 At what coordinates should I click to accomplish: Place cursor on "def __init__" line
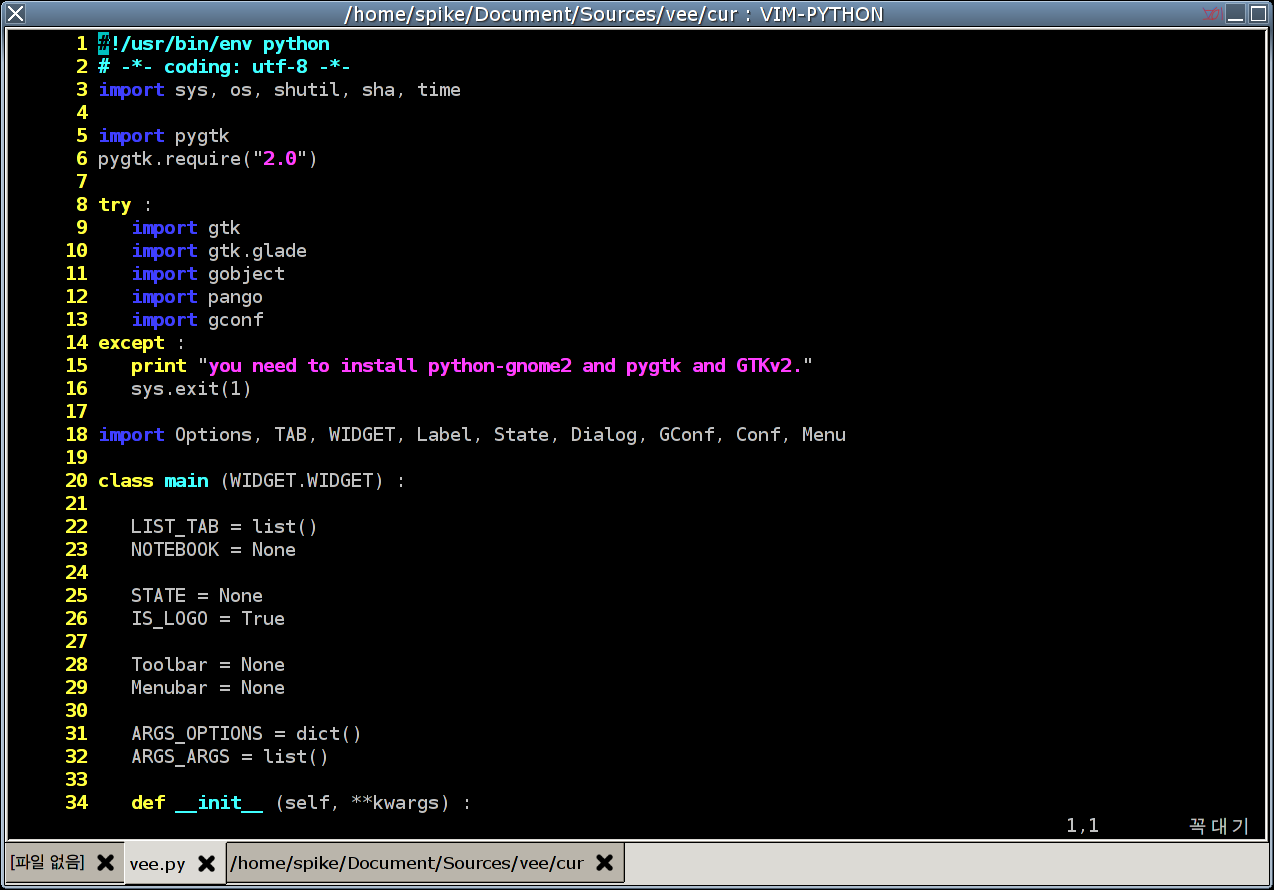pyautogui.click(x=300, y=803)
